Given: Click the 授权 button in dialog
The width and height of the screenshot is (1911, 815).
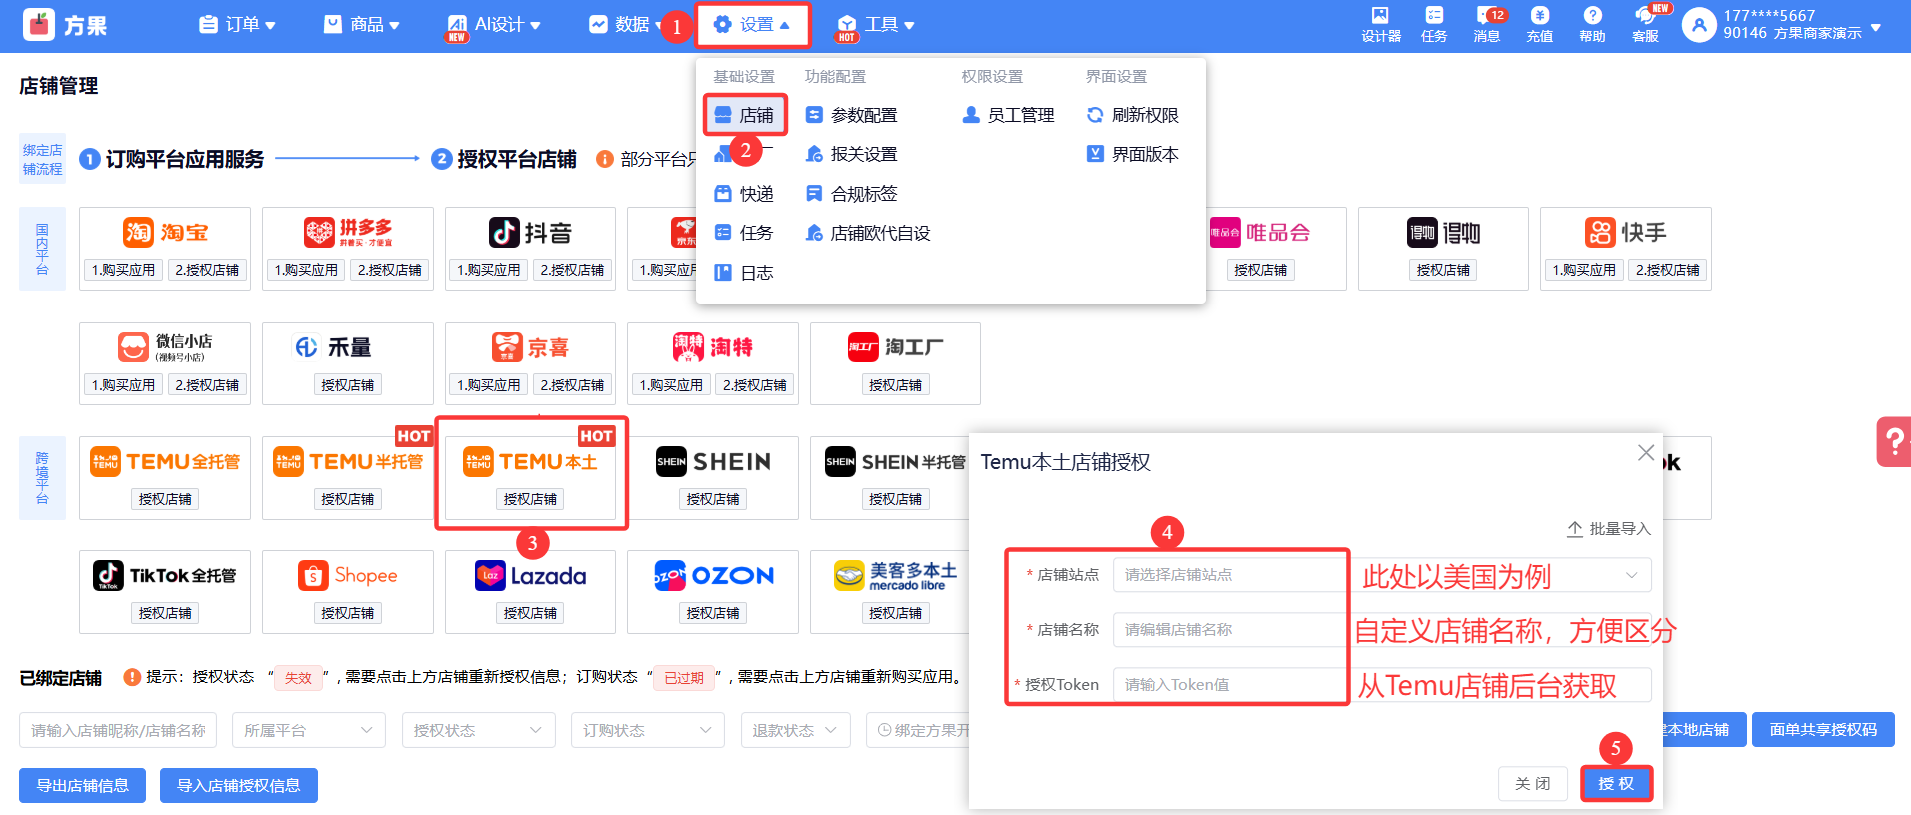Looking at the screenshot, I should (1616, 783).
